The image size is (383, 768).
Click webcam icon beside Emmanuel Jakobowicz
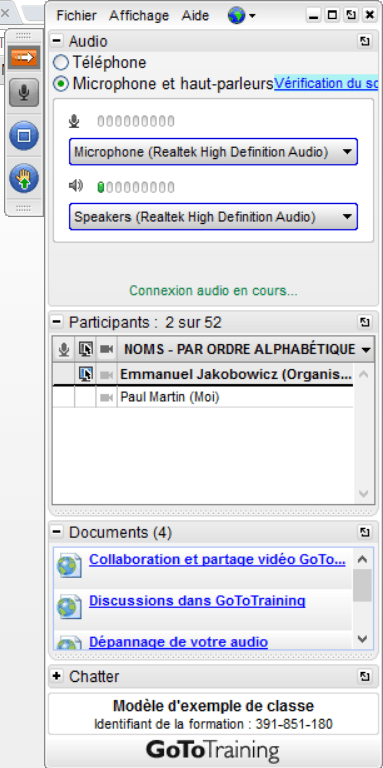(106, 375)
